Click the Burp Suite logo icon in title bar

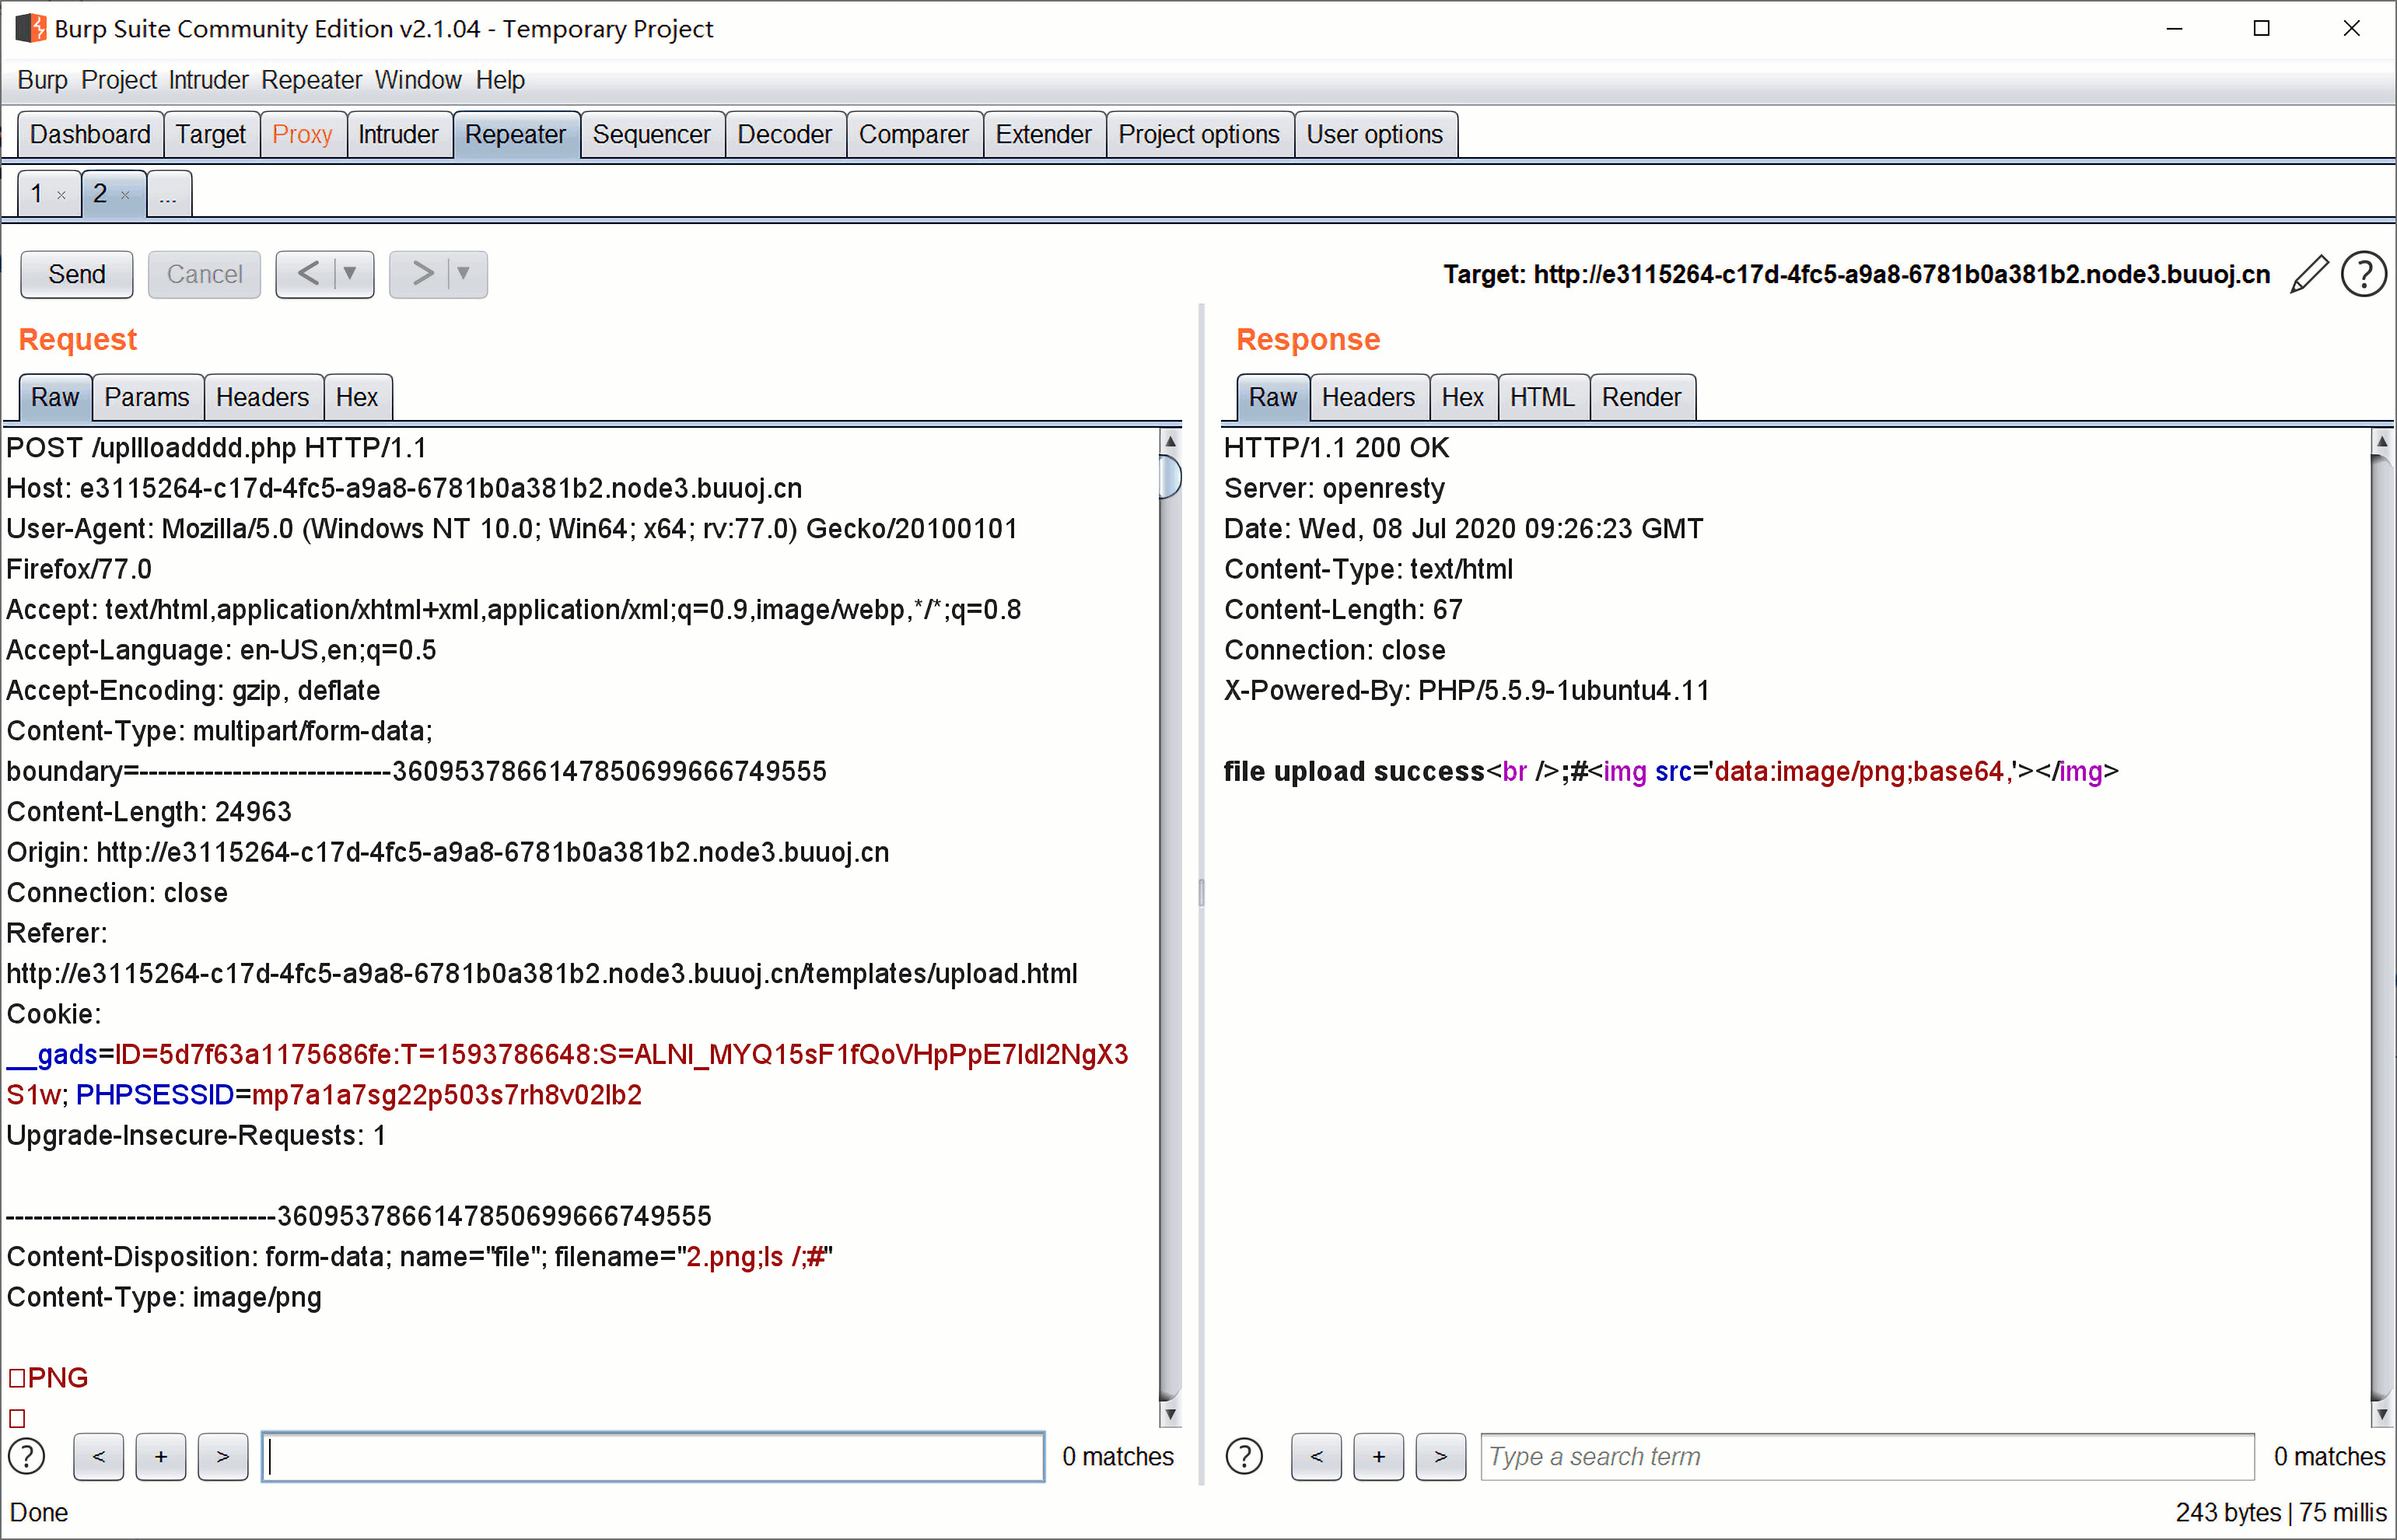click(31, 28)
